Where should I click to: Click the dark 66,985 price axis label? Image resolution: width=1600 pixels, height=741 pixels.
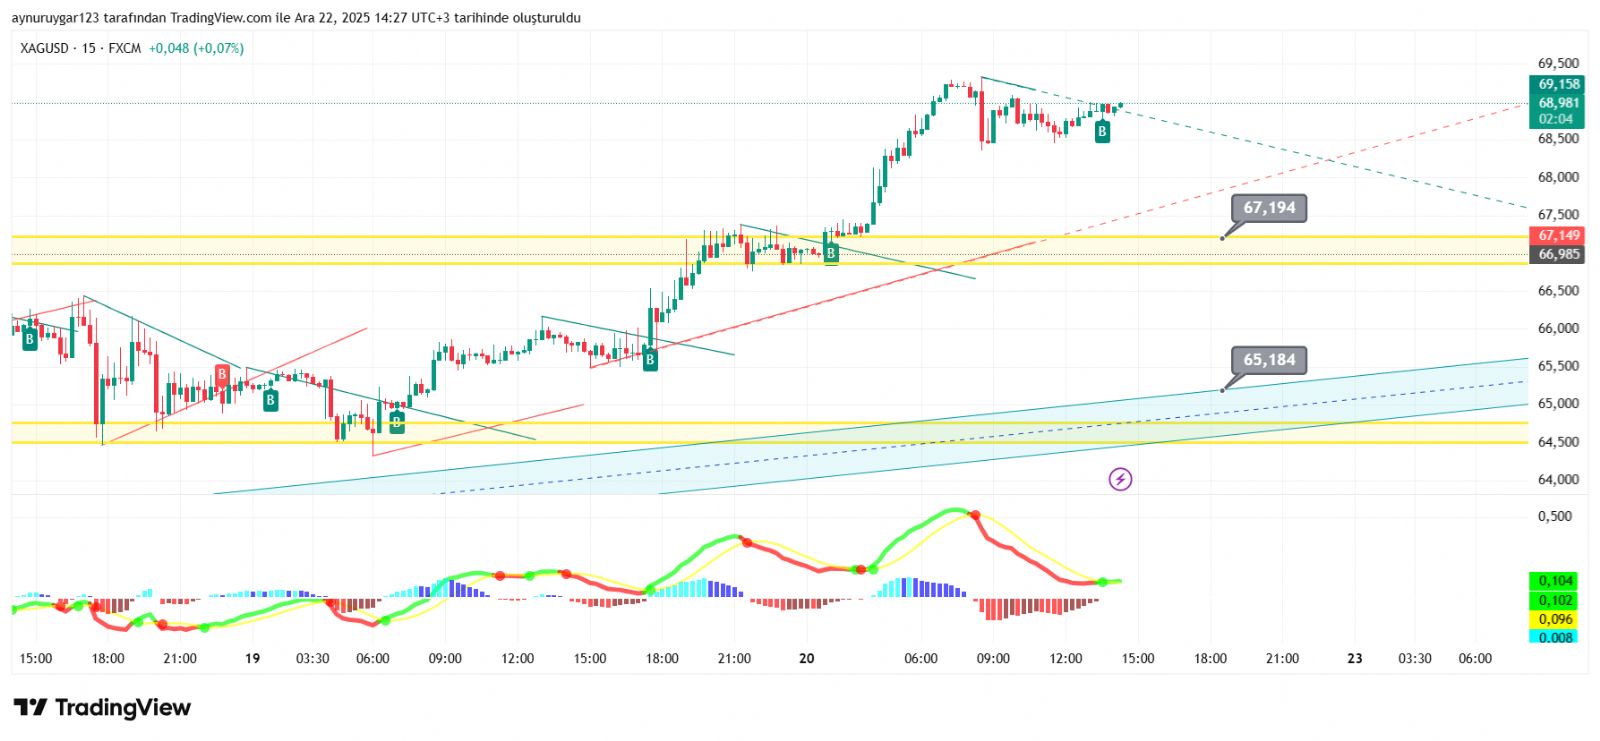pyautogui.click(x=1558, y=254)
